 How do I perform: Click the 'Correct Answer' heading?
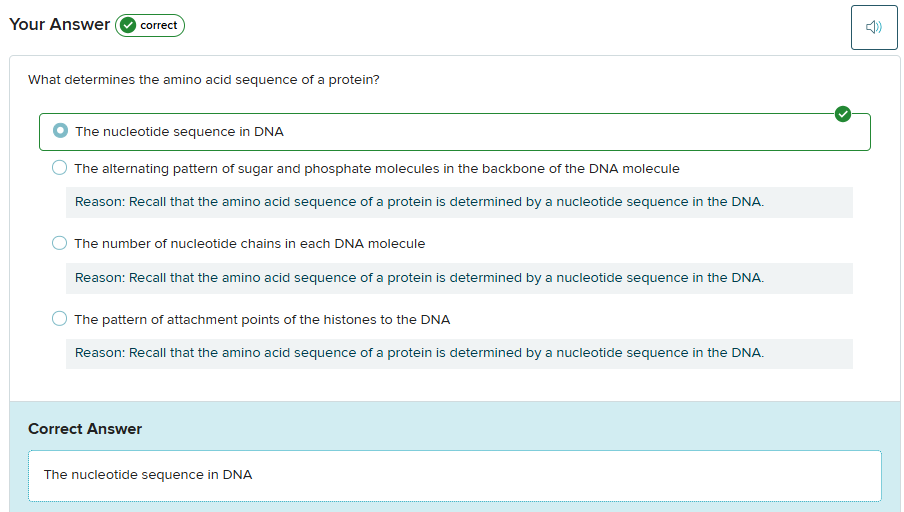tap(85, 429)
